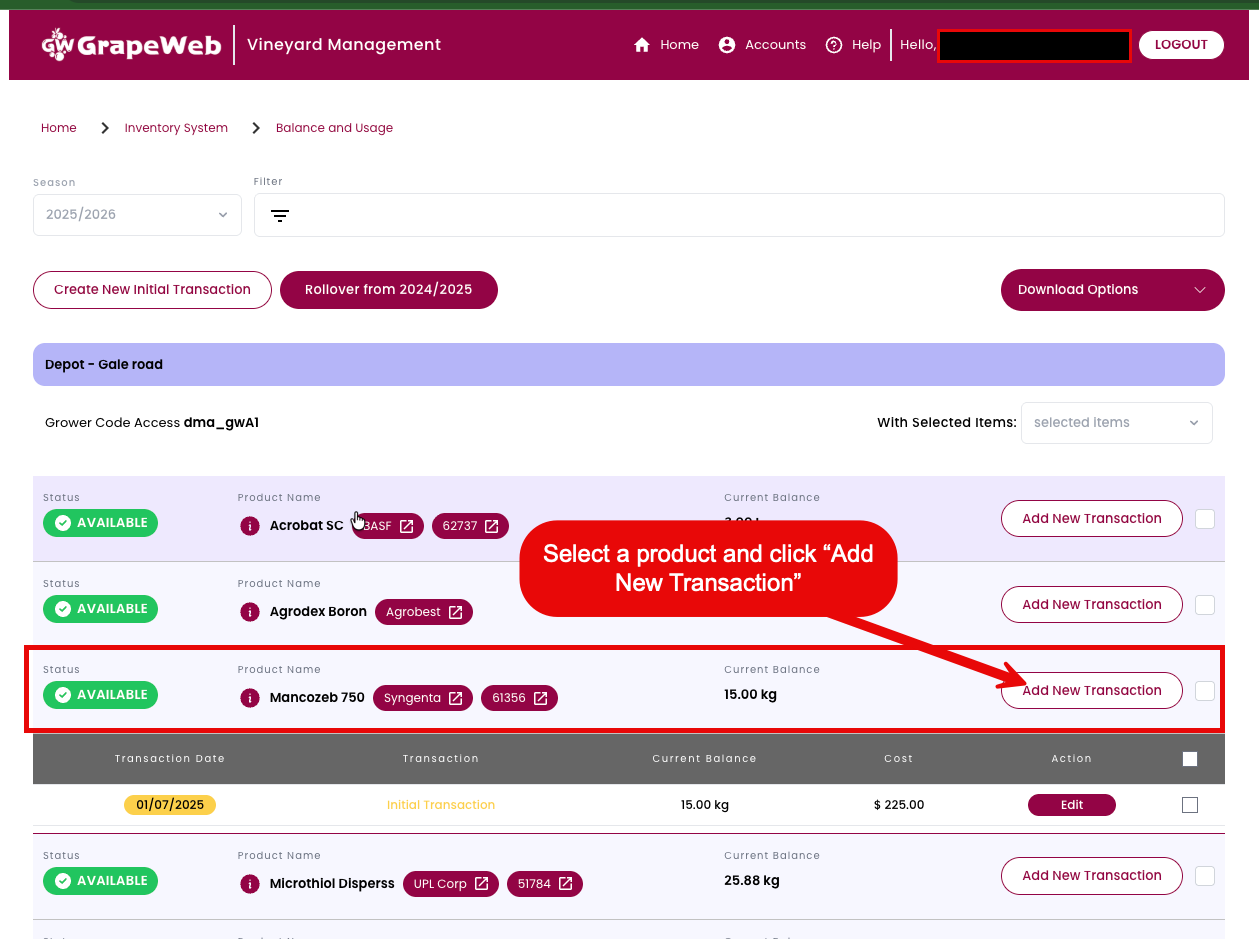Open the 51784 registration link tag
Screen dimensions: 1259x939
pos(544,884)
